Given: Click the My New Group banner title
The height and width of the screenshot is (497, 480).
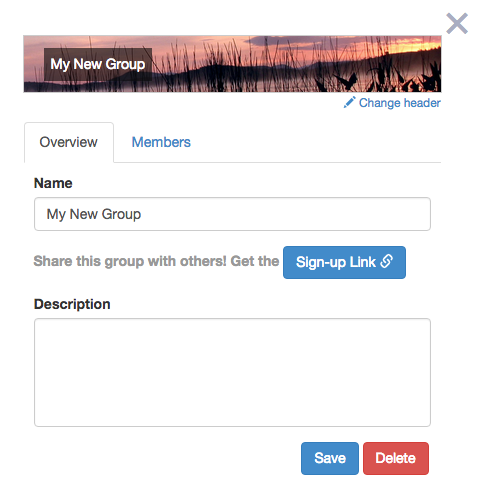Looking at the screenshot, I should (x=98, y=64).
